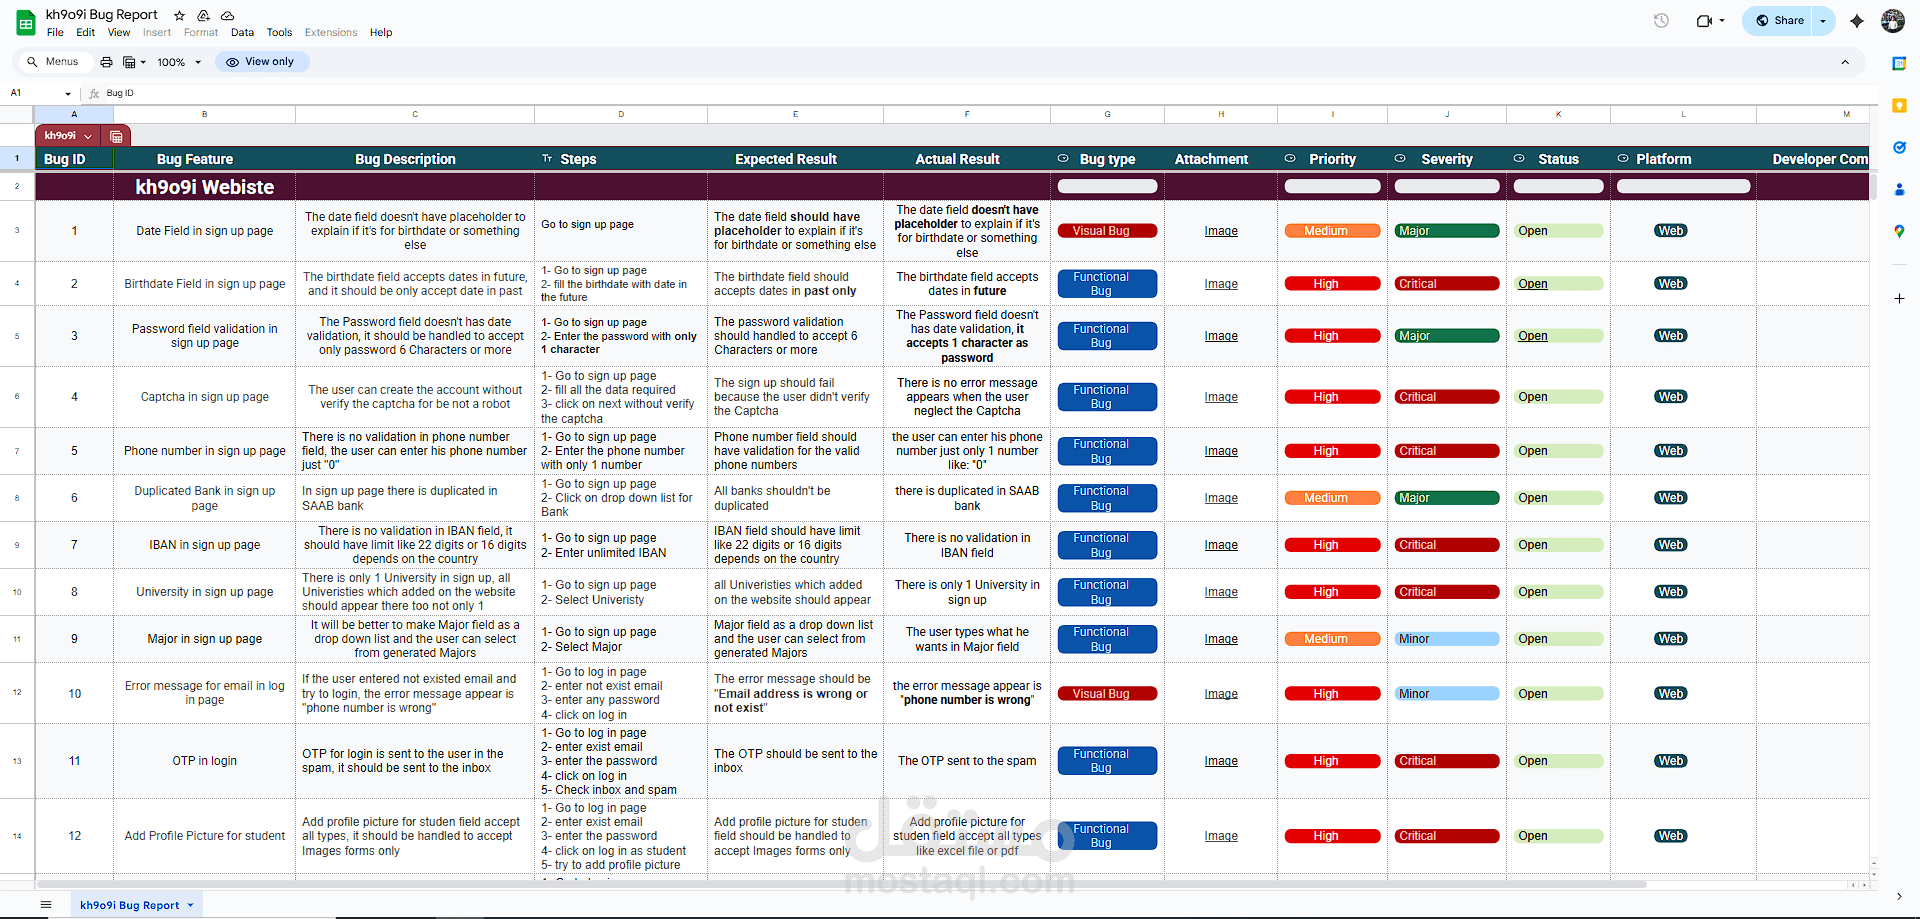Open the Name box A1 dropdown arrow

coord(68,93)
